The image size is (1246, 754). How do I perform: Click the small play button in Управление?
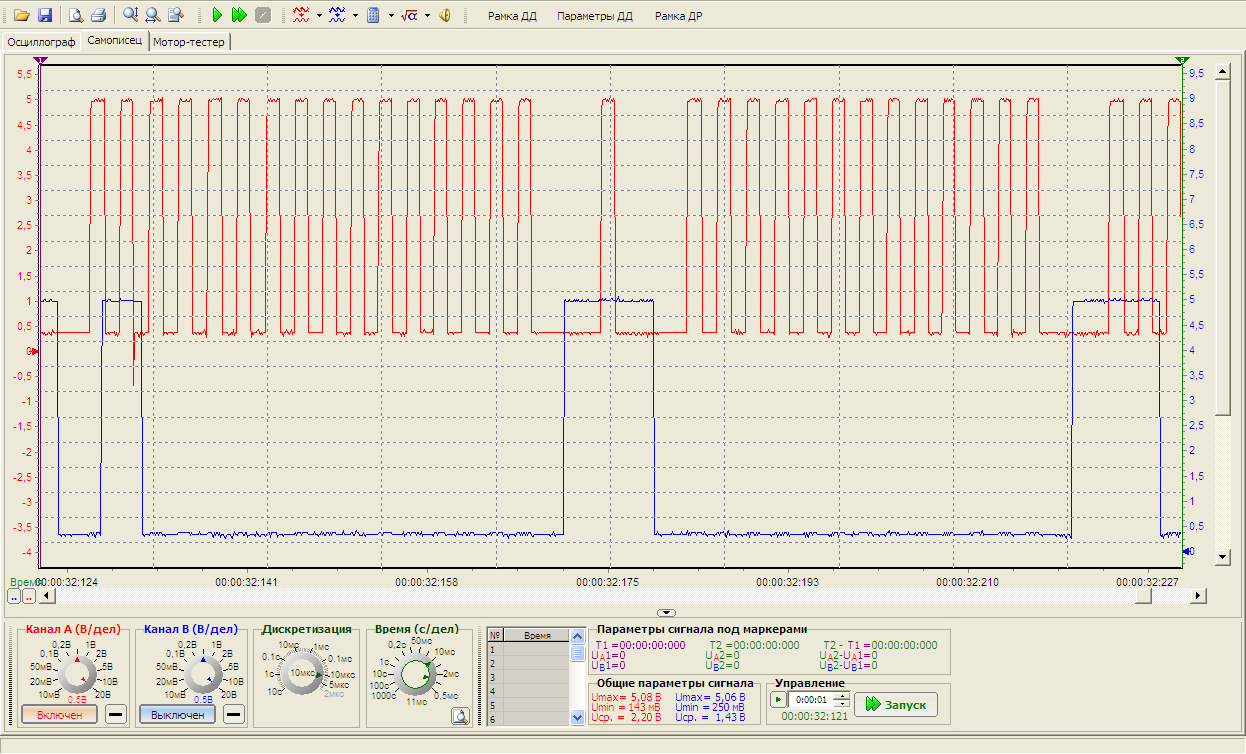click(x=778, y=698)
